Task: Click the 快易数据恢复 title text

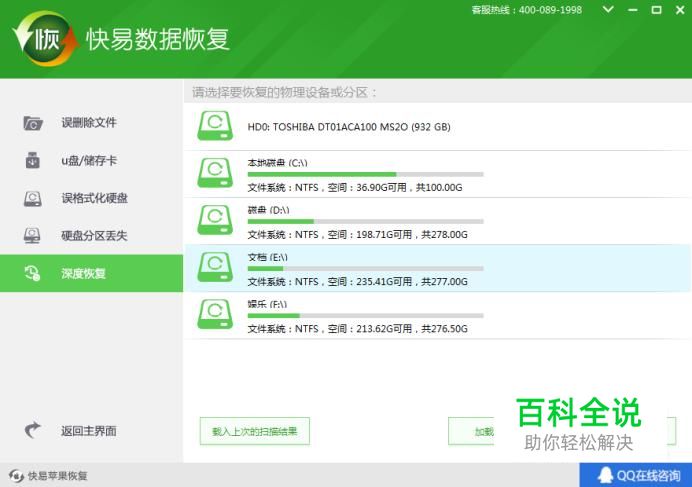Action: [x=158, y=39]
